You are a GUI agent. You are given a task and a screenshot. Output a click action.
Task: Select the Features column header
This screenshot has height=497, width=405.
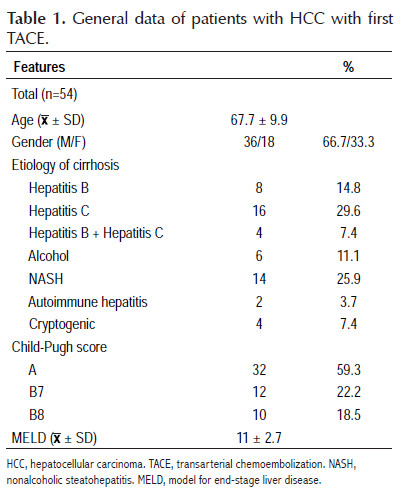pyautogui.click(x=39, y=67)
